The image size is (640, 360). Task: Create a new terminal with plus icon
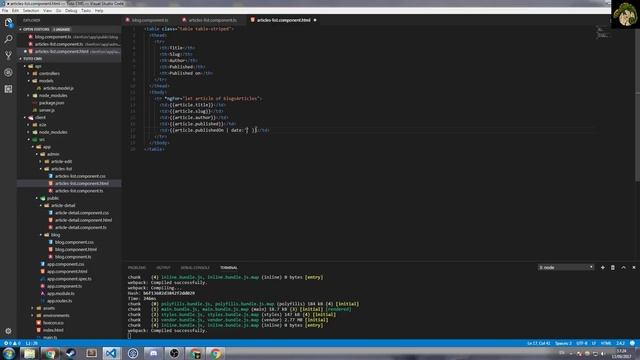[x=602, y=267]
